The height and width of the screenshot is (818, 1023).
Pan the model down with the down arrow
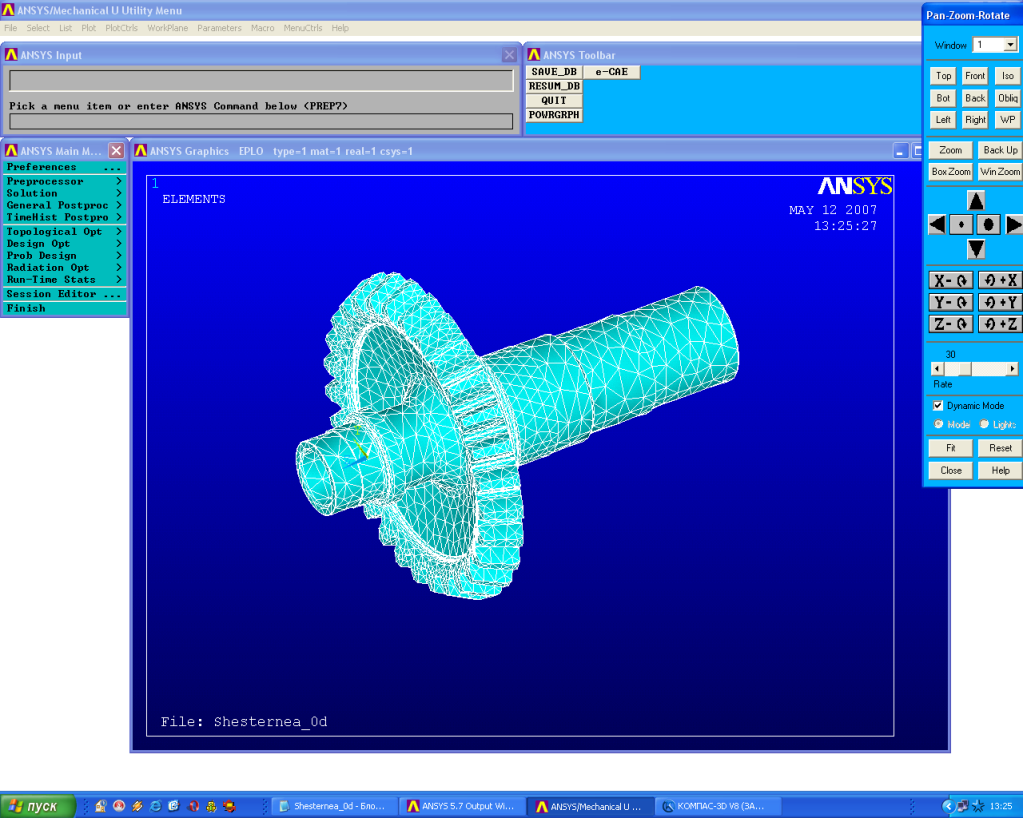(x=975, y=249)
